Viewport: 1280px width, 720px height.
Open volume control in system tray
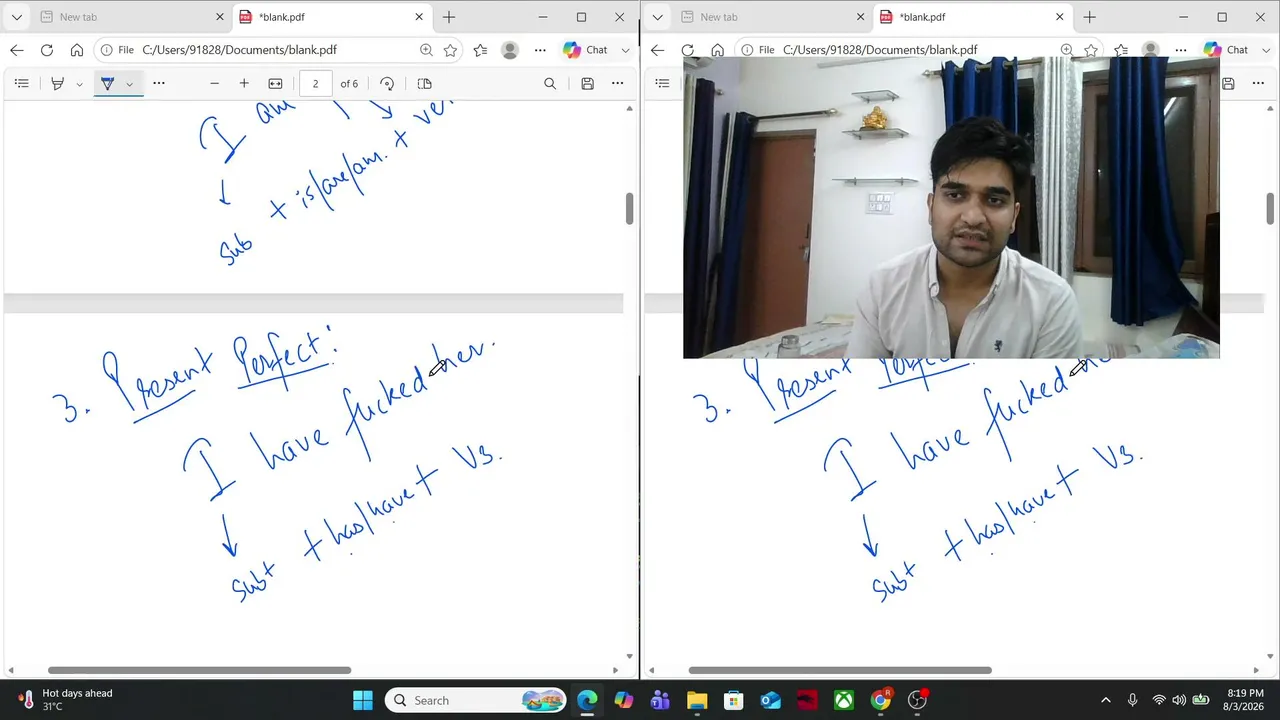tap(1179, 700)
